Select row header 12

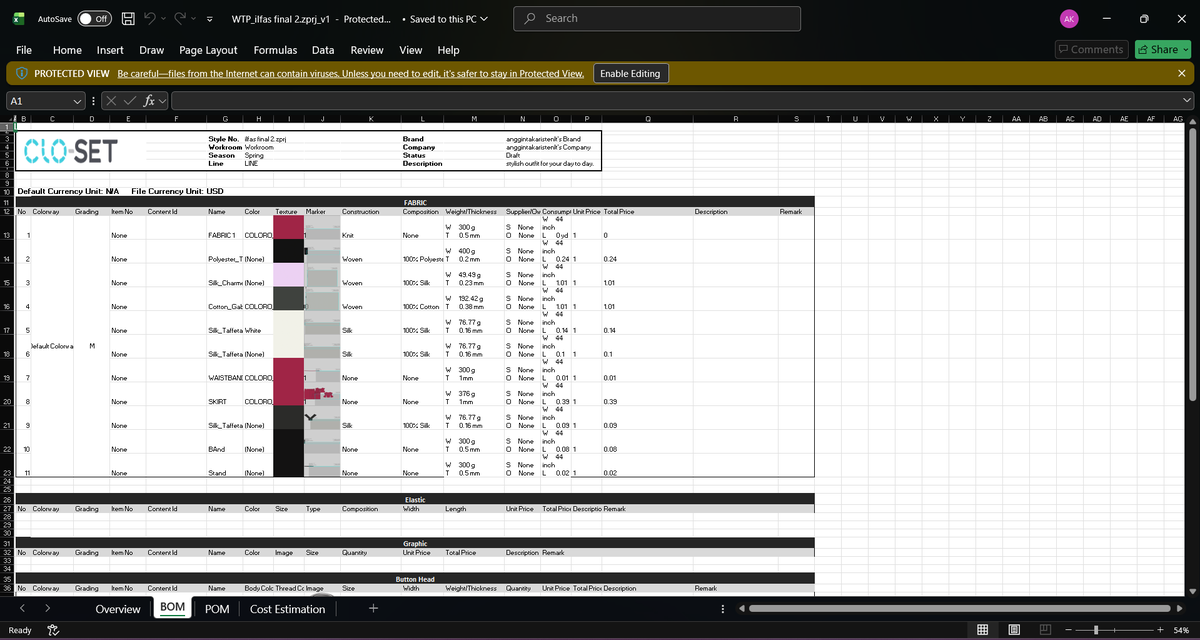click(x=7, y=212)
